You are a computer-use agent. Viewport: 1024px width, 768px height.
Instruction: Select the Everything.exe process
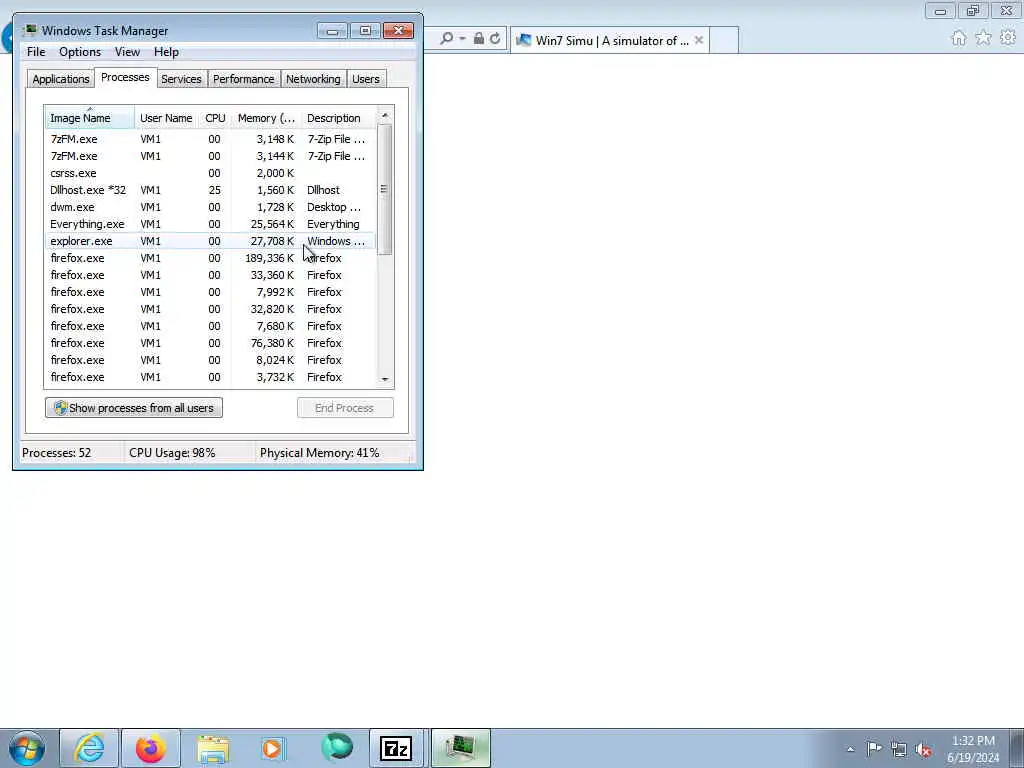tap(210, 224)
